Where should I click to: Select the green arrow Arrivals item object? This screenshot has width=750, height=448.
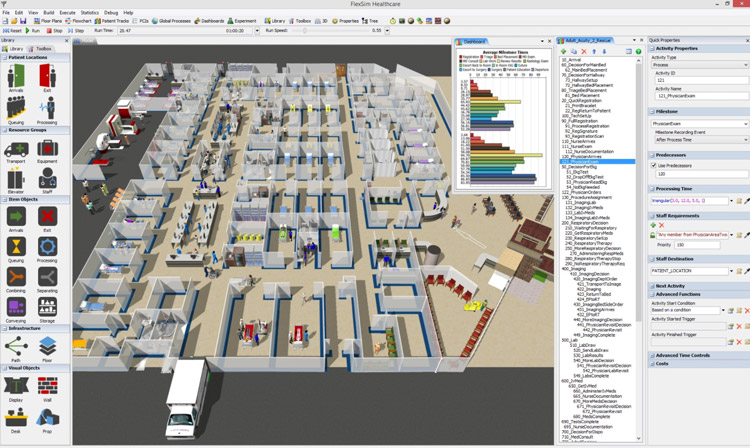[16, 217]
